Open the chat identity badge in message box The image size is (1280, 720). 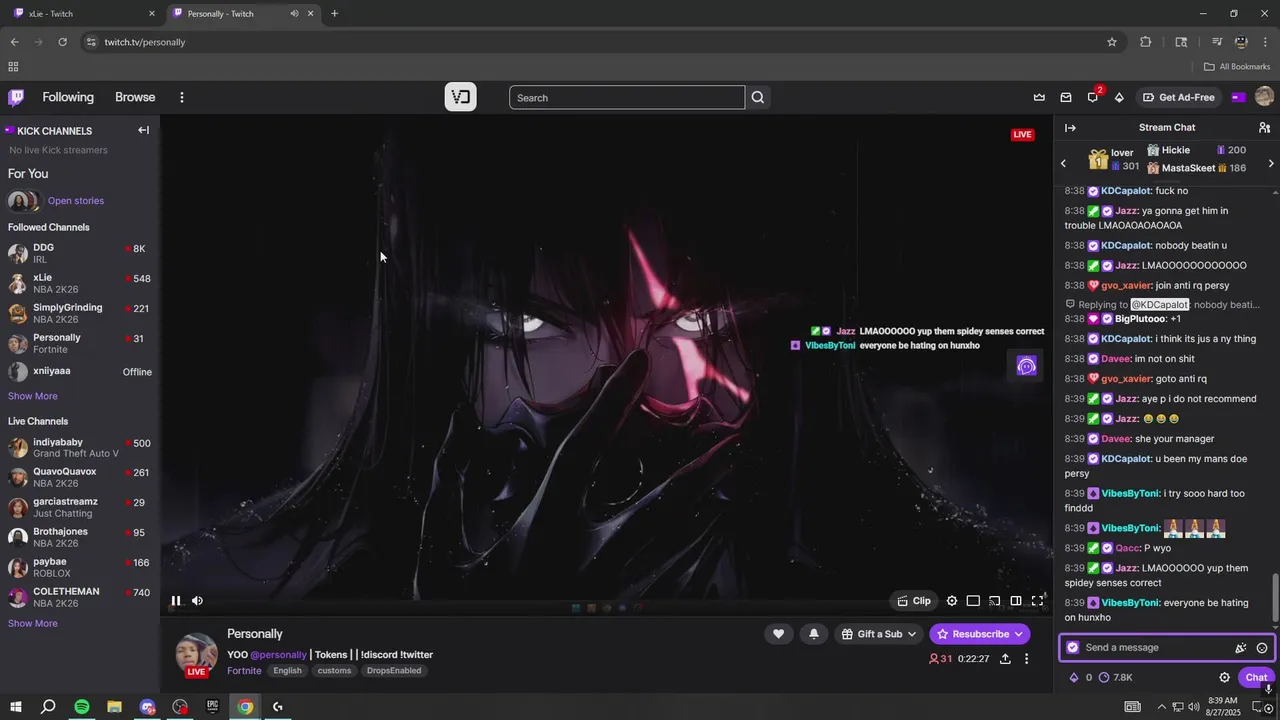coord(1073,648)
